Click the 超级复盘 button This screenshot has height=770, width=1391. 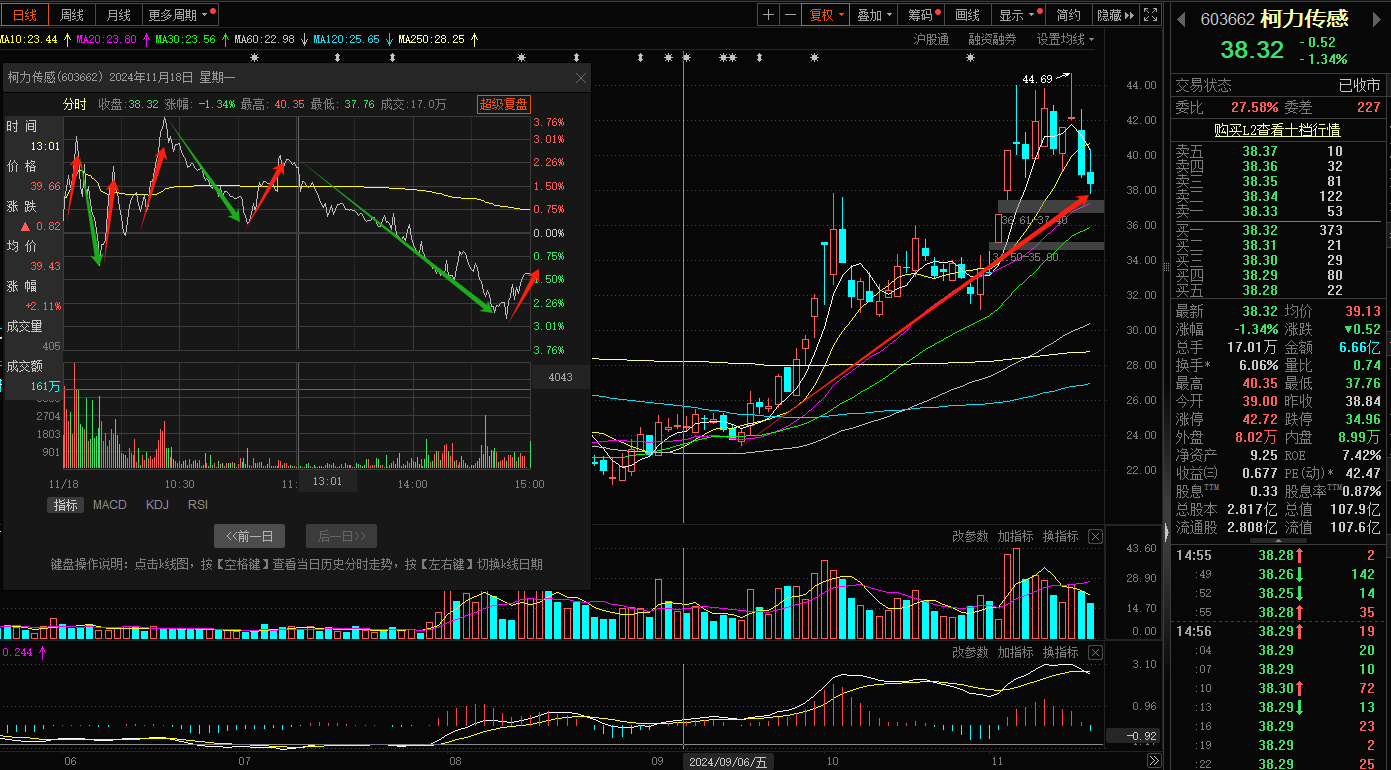coord(504,104)
